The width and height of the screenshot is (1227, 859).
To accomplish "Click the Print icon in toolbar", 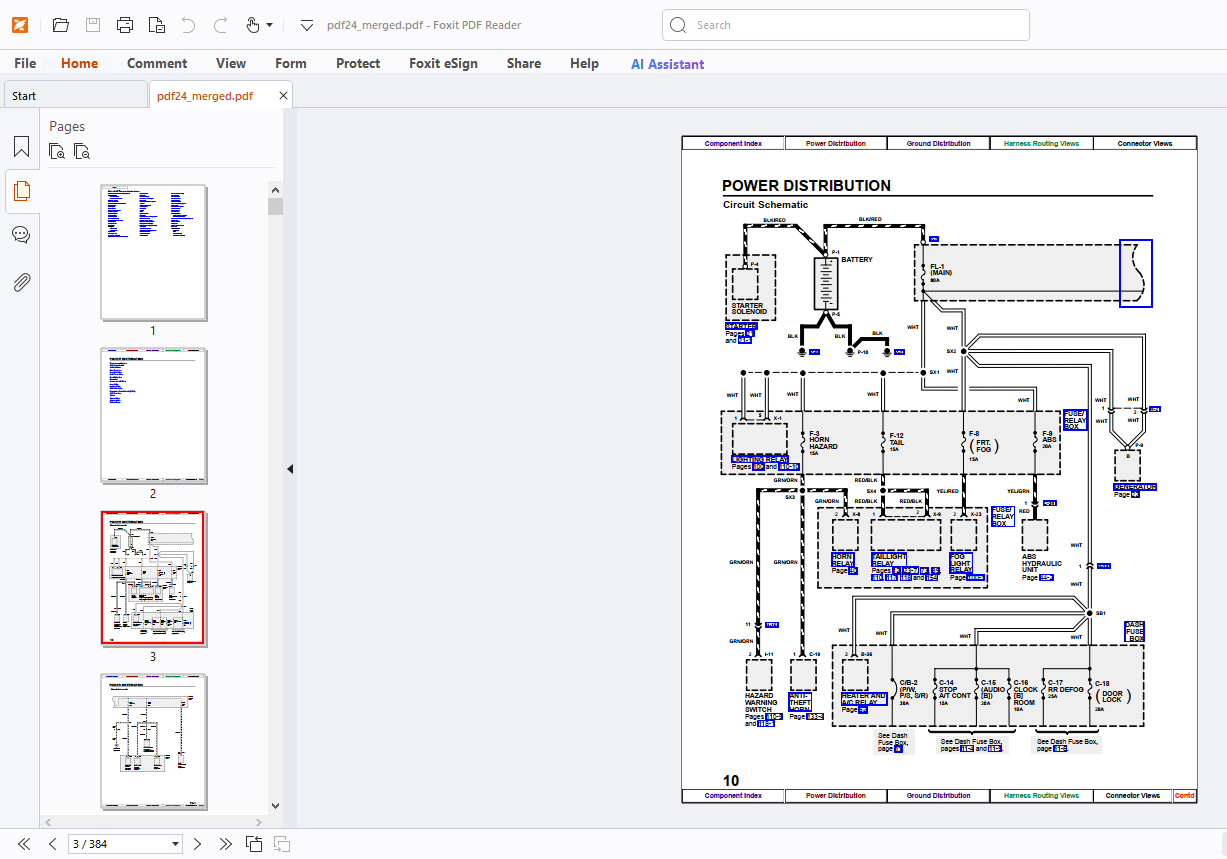I will coord(125,25).
